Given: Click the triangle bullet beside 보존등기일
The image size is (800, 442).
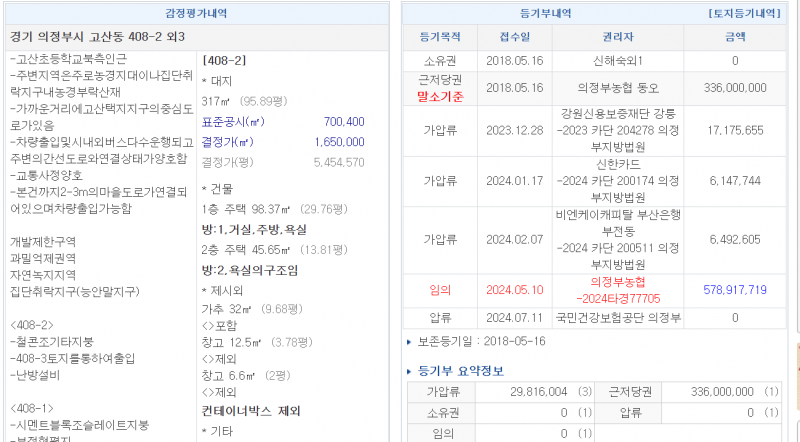Looking at the screenshot, I should coord(410,342).
